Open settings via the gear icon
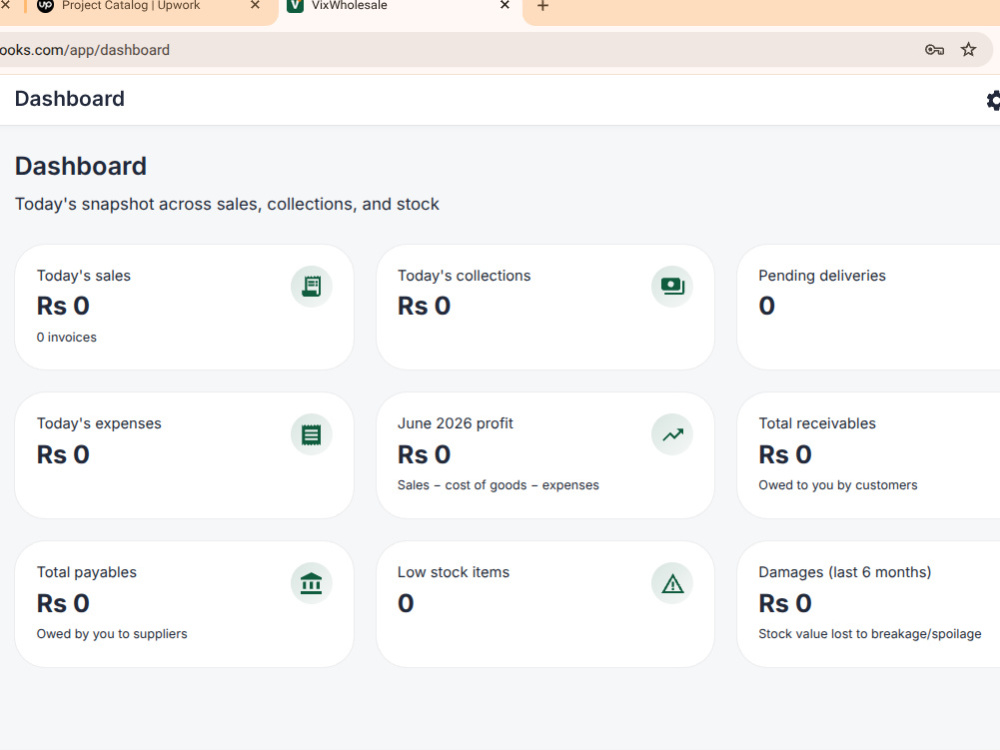 (x=994, y=100)
